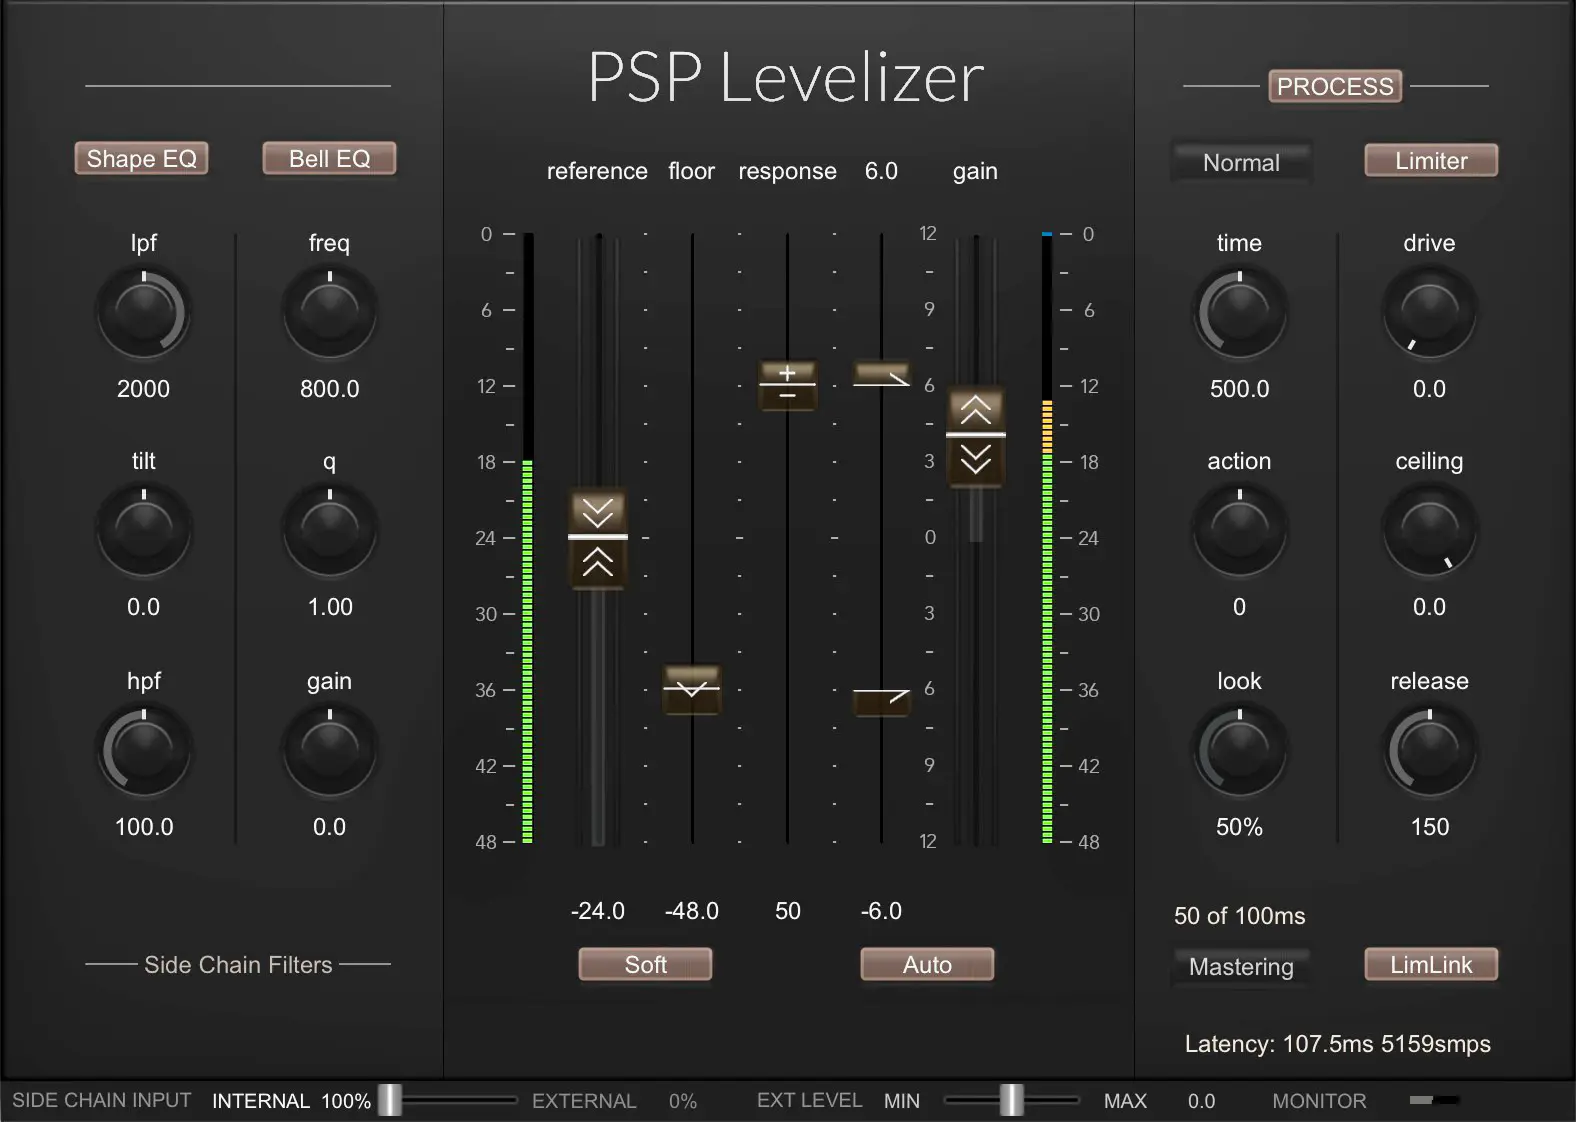This screenshot has height=1122, width=1576.
Task: Click the floor fader handle
Action: (x=692, y=689)
